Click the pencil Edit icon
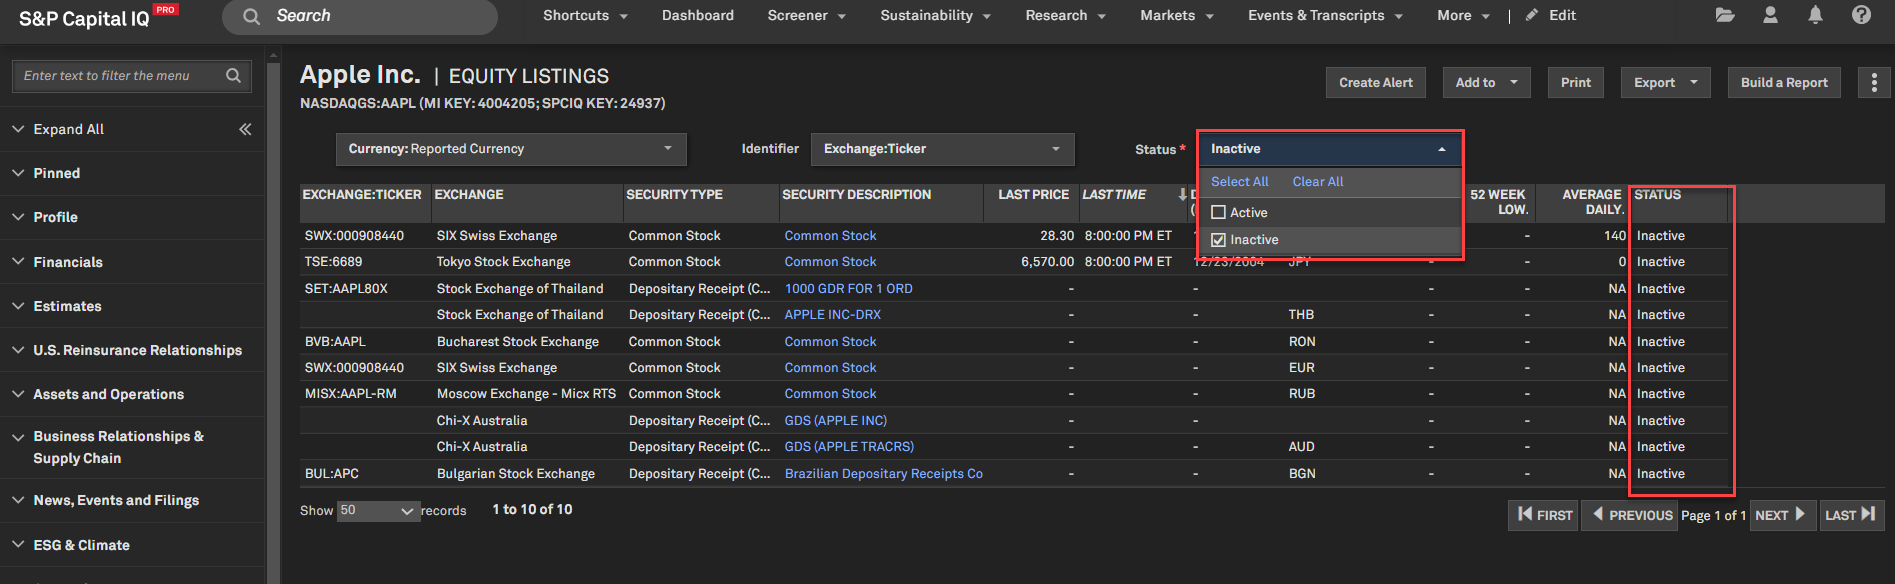Image resolution: width=1895 pixels, height=584 pixels. pos(1531,15)
